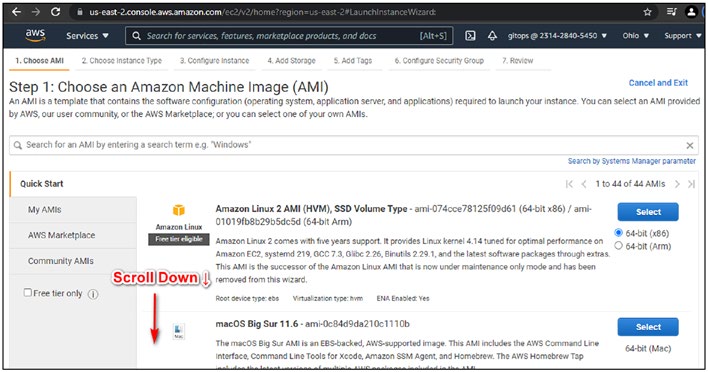Jump to first page of AMIs
This screenshot has height=372, width=708.
[569, 184]
